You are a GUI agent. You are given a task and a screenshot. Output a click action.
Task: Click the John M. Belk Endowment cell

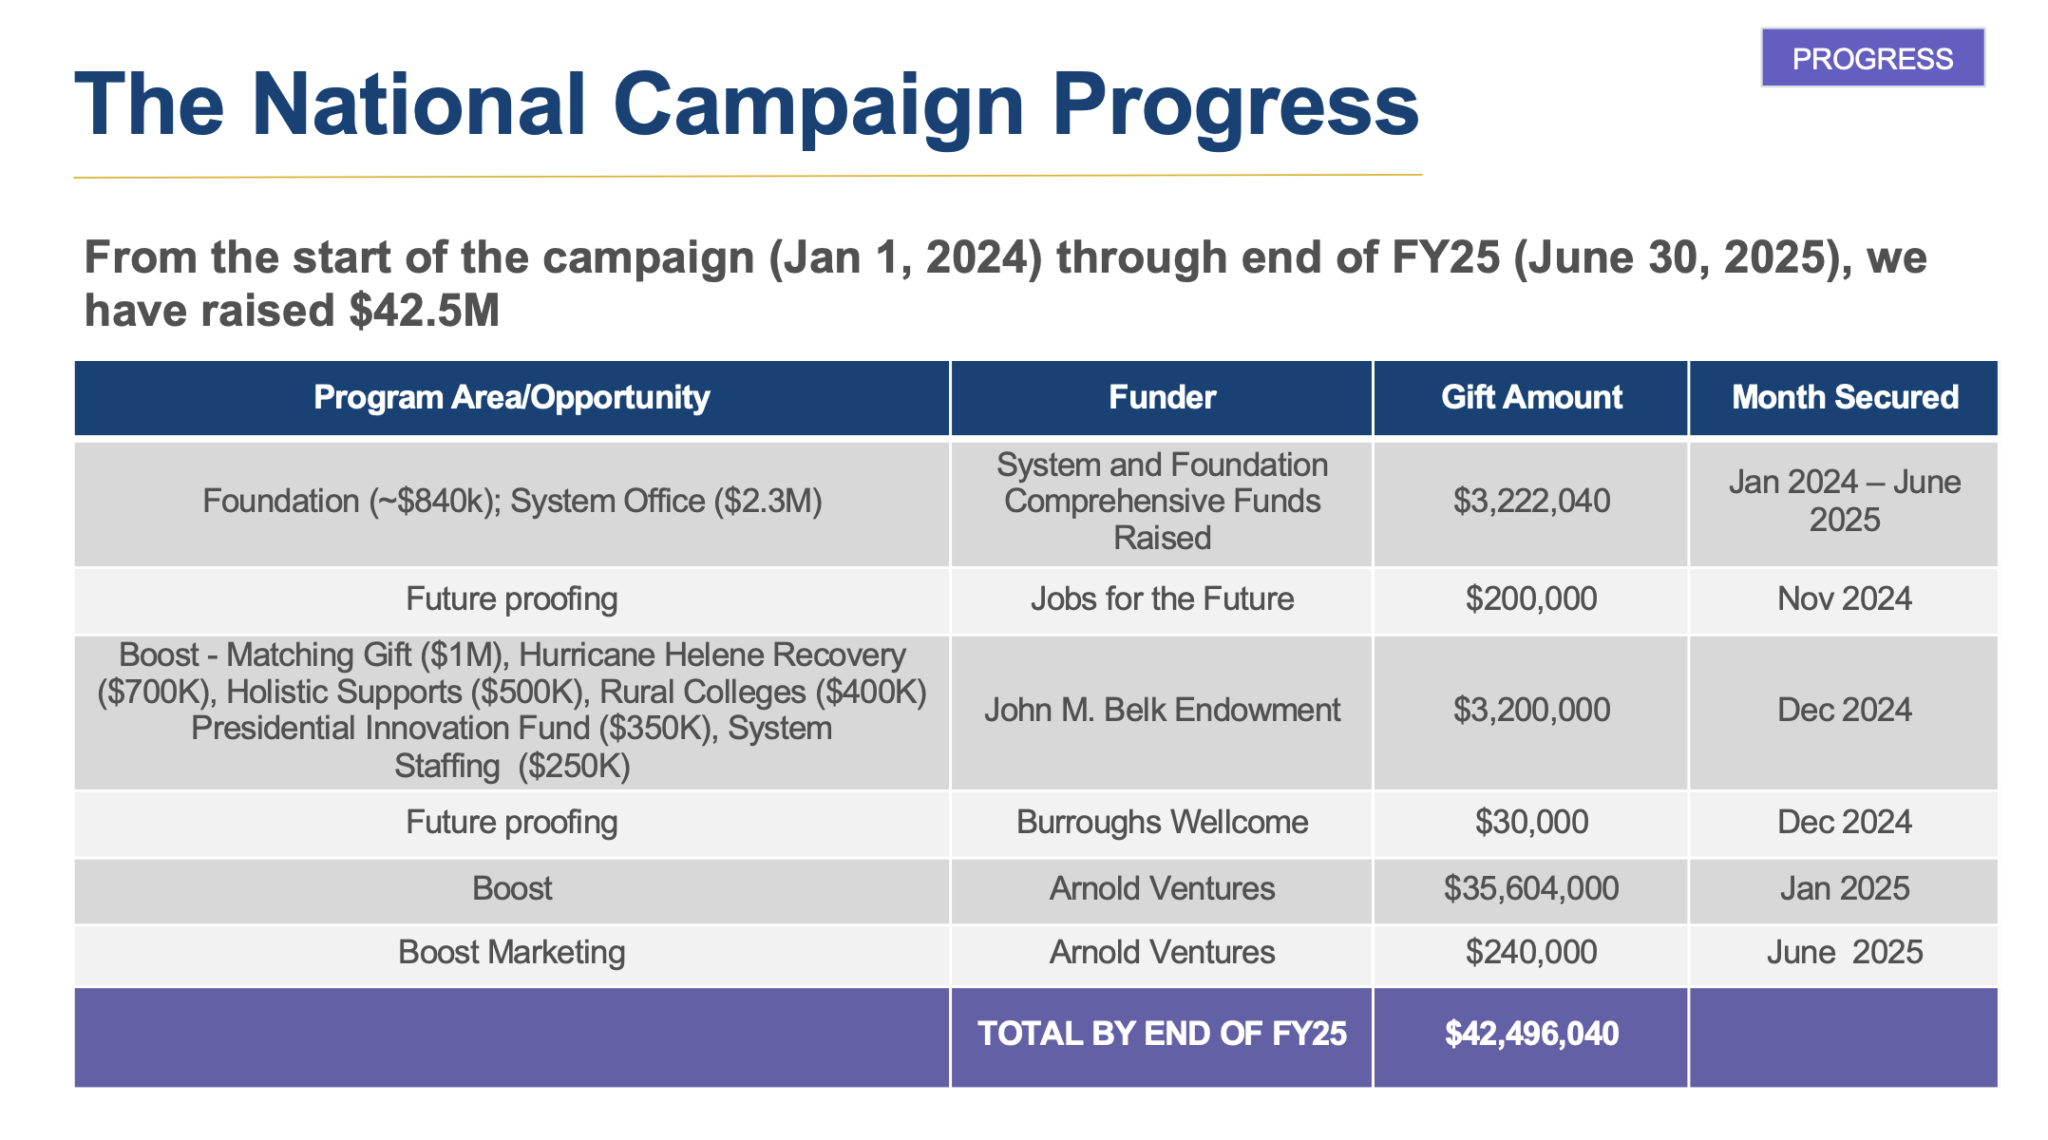click(x=1162, y=710)
